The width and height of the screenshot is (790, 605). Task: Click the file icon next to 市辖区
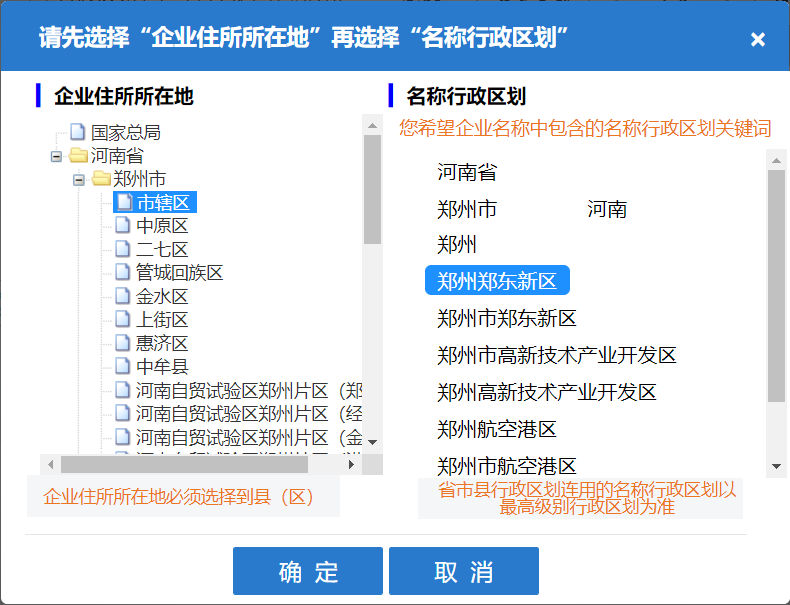coord(124,202)
